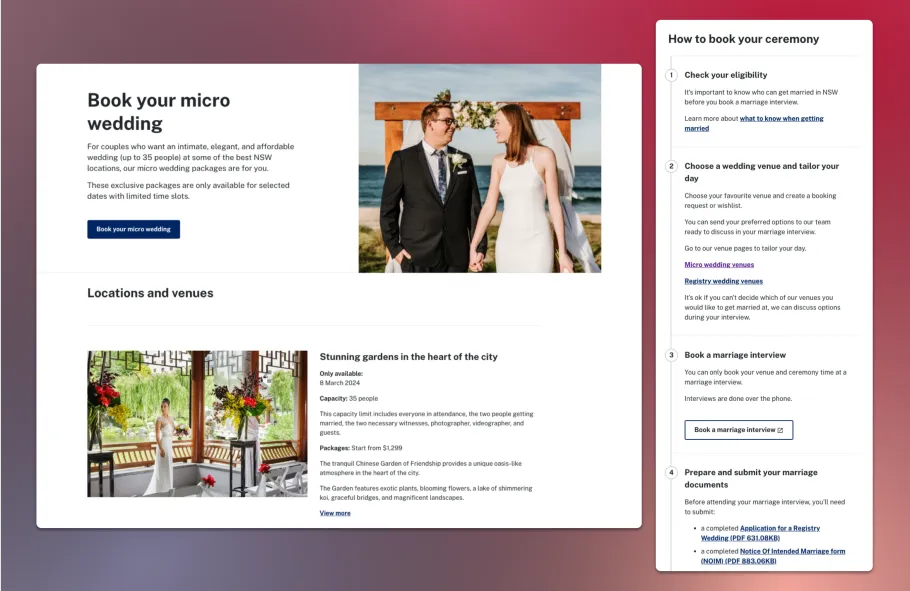
Task: Open what to know when getting married link
Action: coord(781,118)
